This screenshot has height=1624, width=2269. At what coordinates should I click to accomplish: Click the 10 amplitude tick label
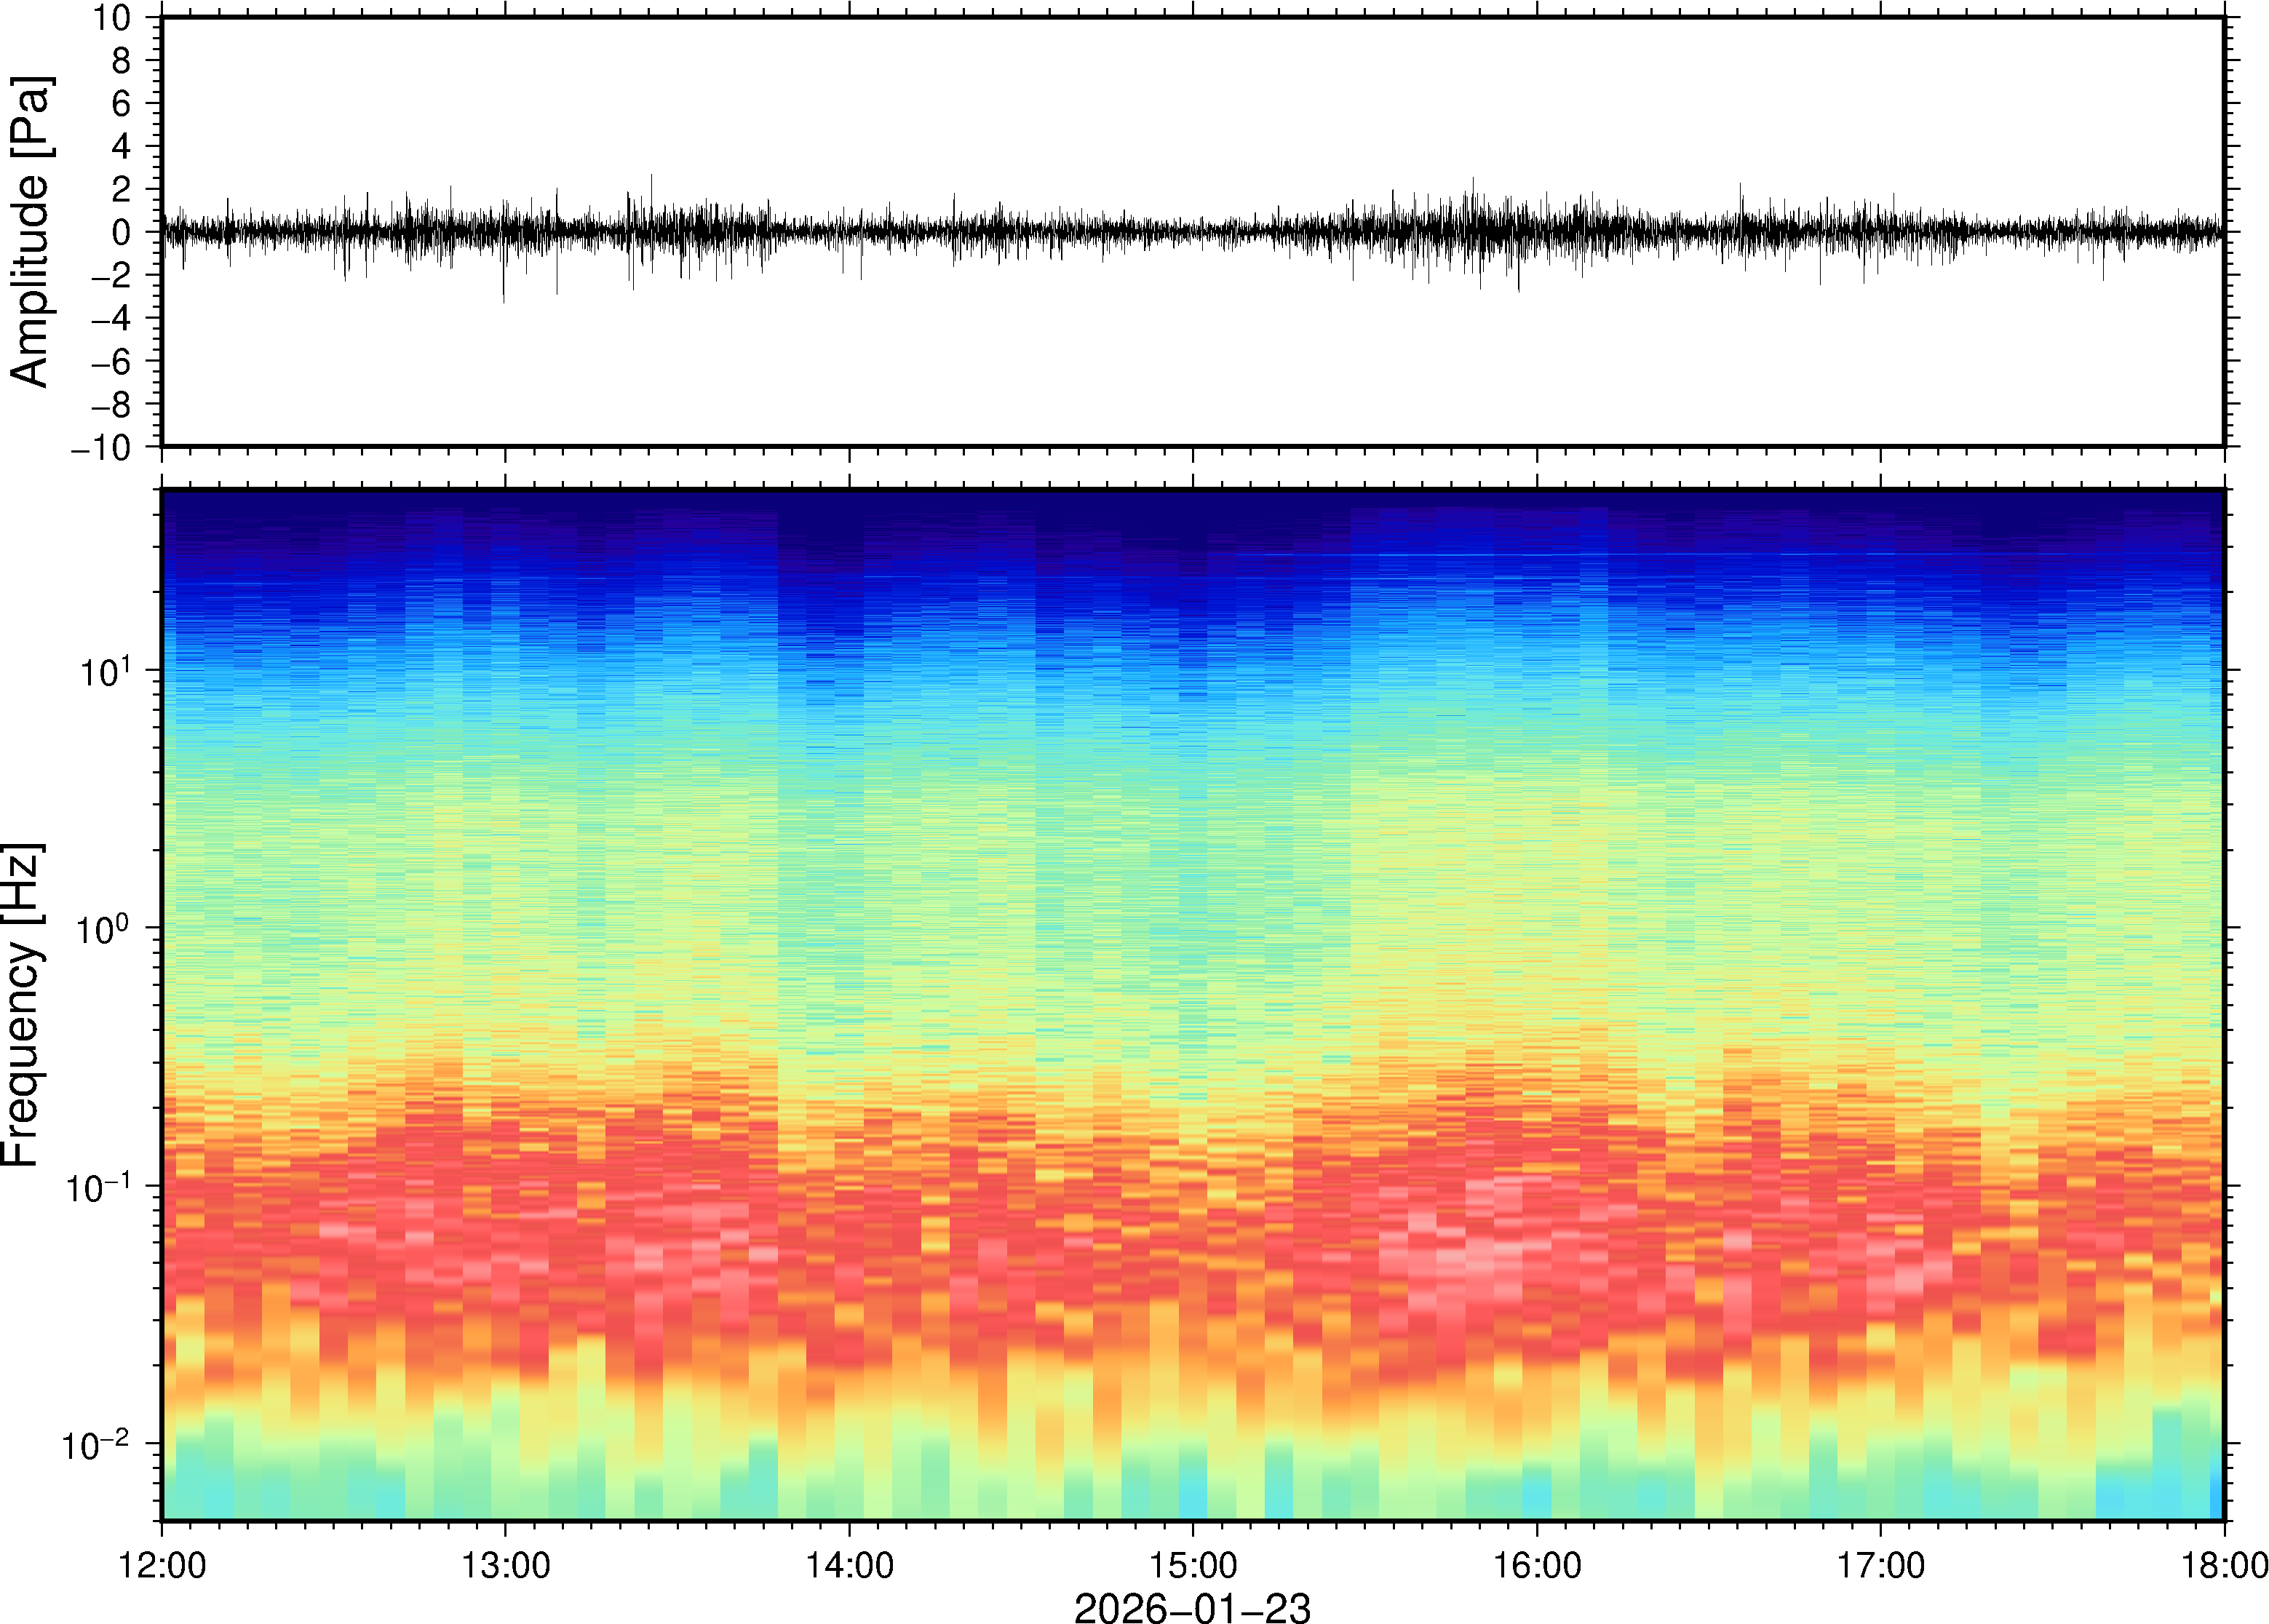(112, 18)
